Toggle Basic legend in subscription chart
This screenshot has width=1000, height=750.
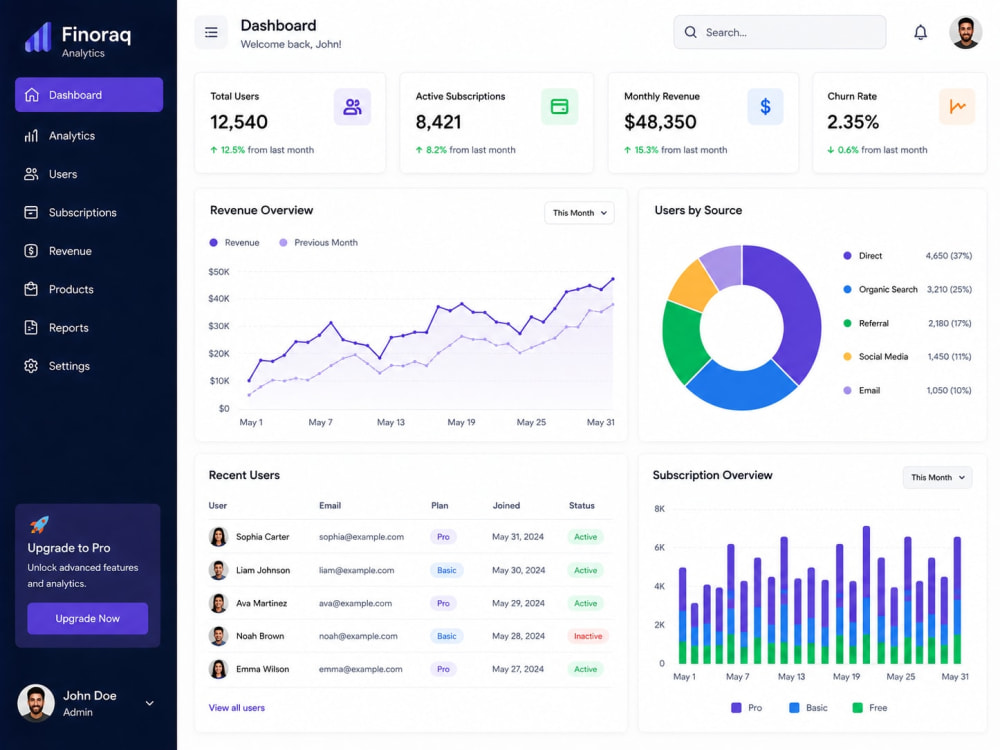(808, 708)
